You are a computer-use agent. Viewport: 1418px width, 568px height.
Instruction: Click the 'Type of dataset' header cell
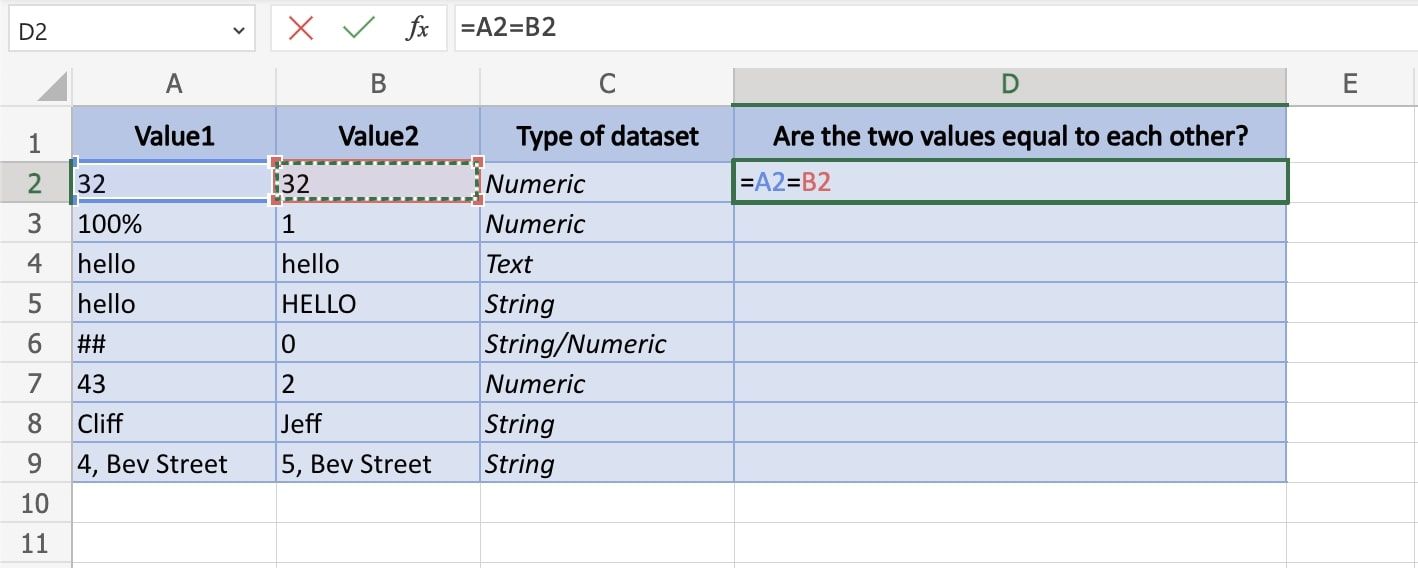click(607, 137)
